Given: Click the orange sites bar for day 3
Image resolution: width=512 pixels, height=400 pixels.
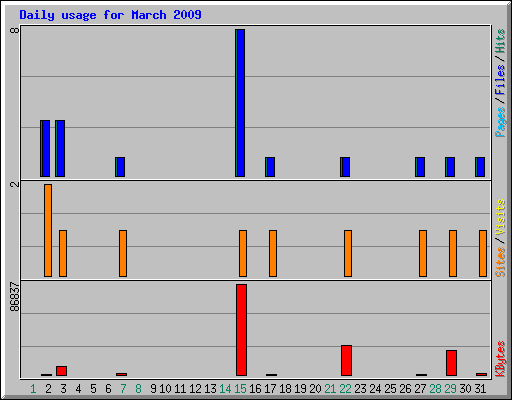Looking at the screenshot, I should (63, 253).
